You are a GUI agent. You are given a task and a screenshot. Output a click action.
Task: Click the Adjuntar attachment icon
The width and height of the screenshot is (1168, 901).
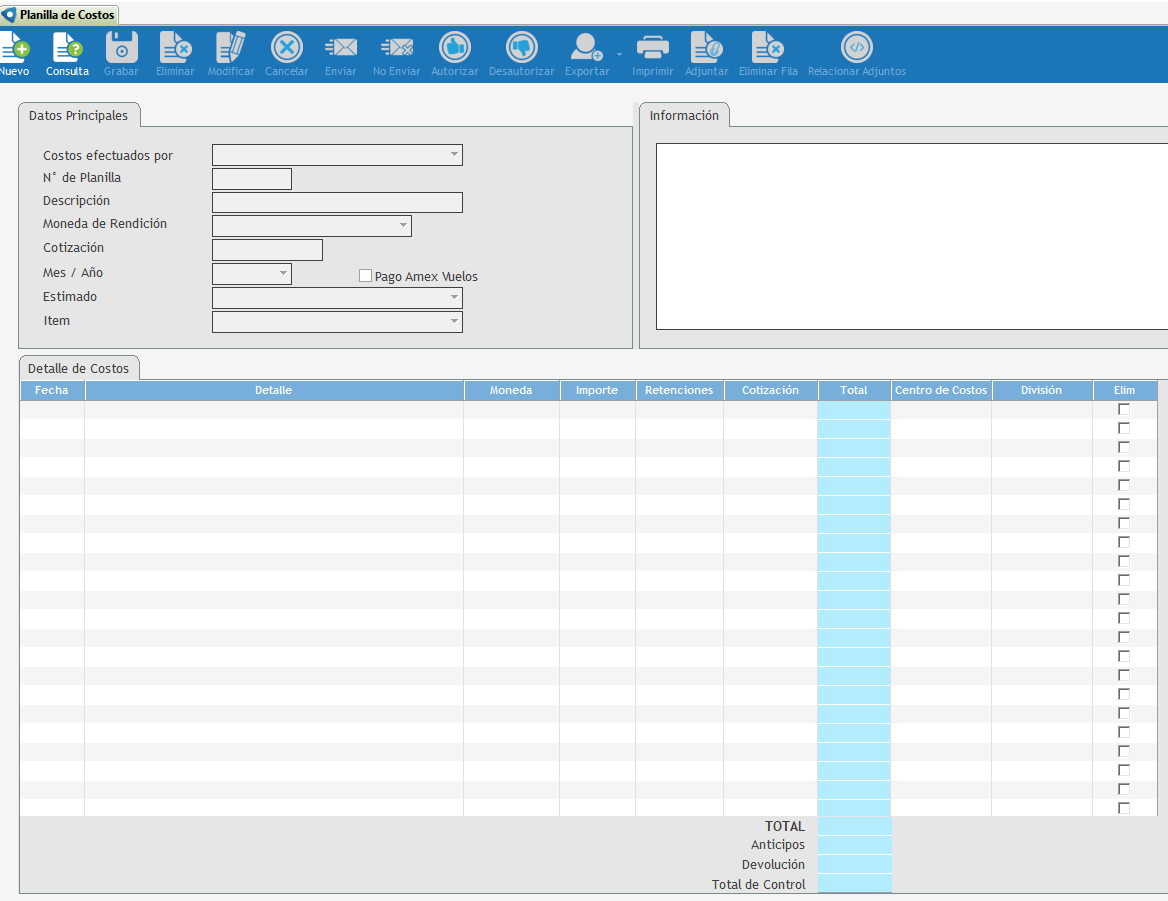706,48
